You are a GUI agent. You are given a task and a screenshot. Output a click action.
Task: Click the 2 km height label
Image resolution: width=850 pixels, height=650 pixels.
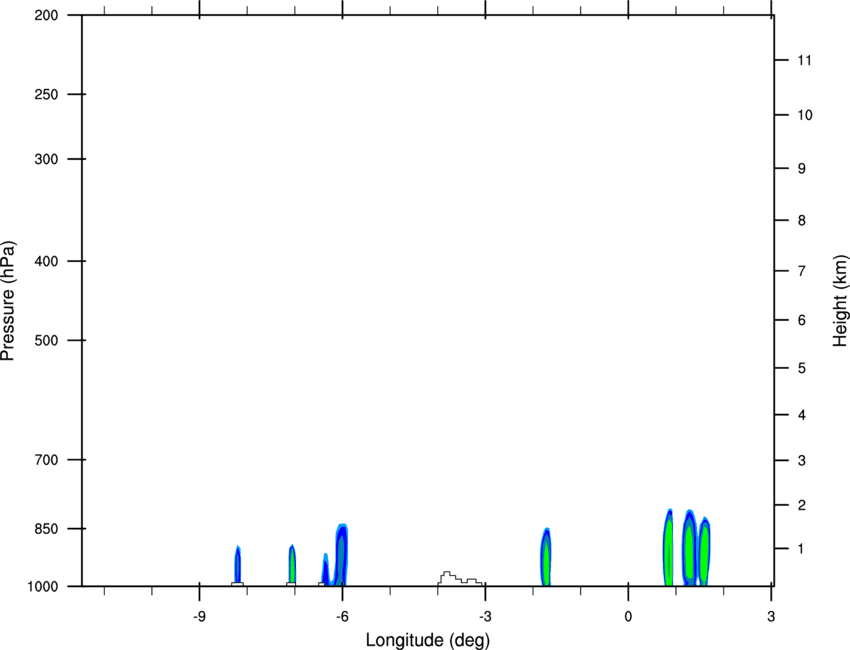(802, 505)
